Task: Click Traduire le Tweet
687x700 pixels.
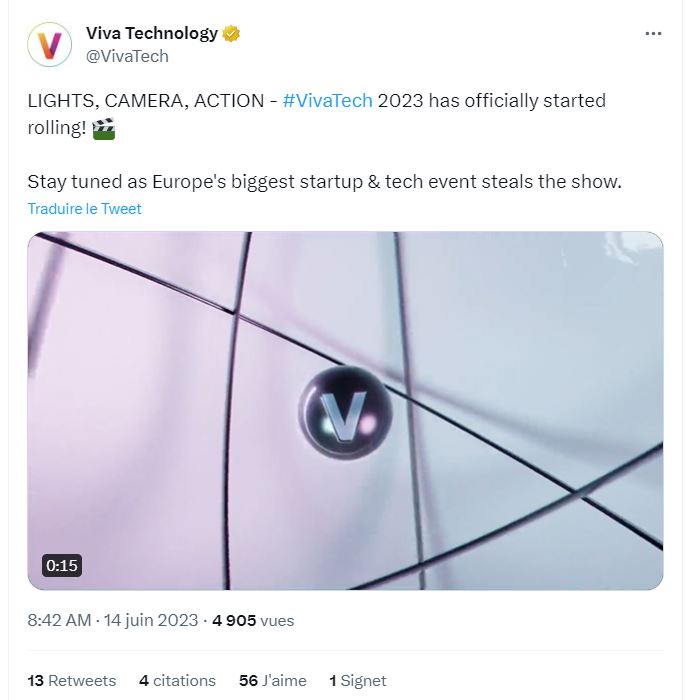Action: tap(84, 209)
